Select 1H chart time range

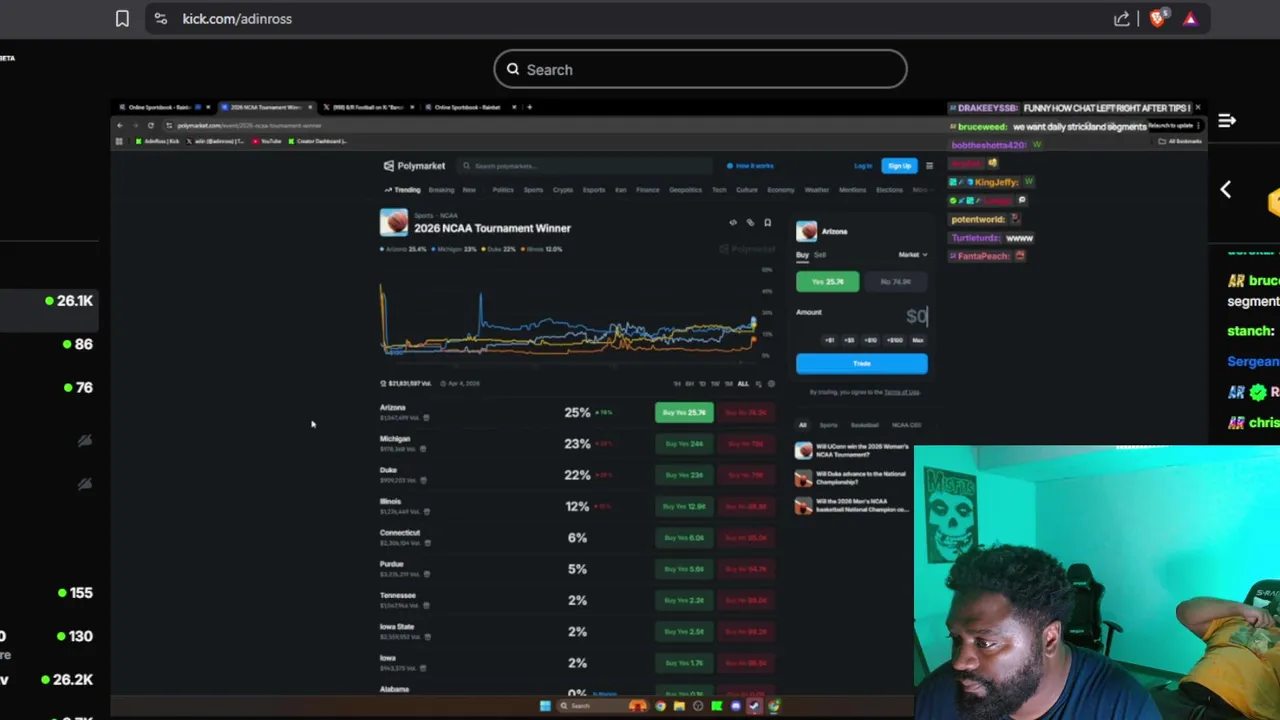676,384
